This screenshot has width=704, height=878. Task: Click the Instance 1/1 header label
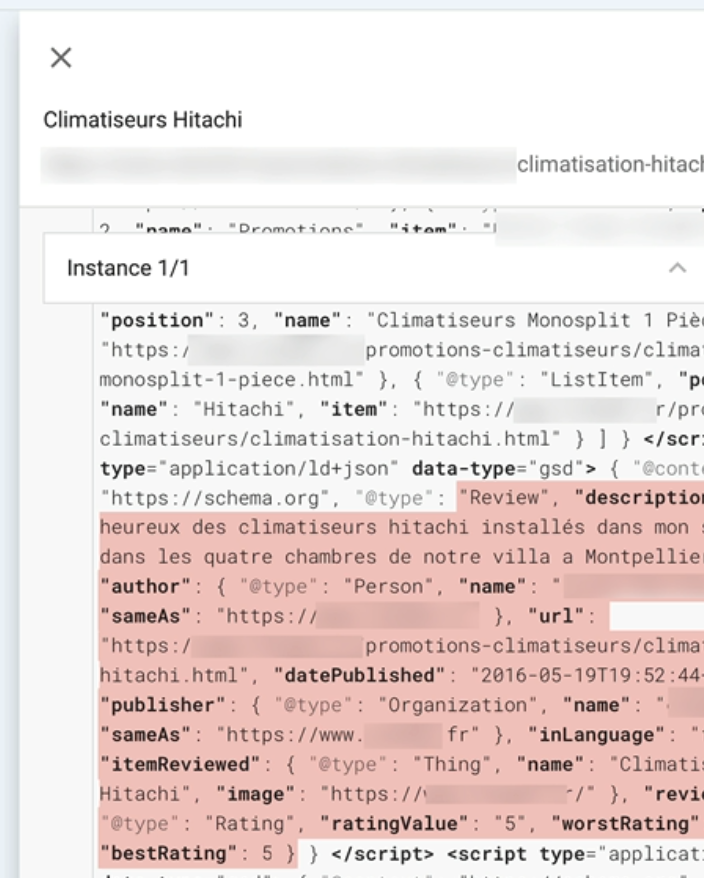(x=128, y=268)
